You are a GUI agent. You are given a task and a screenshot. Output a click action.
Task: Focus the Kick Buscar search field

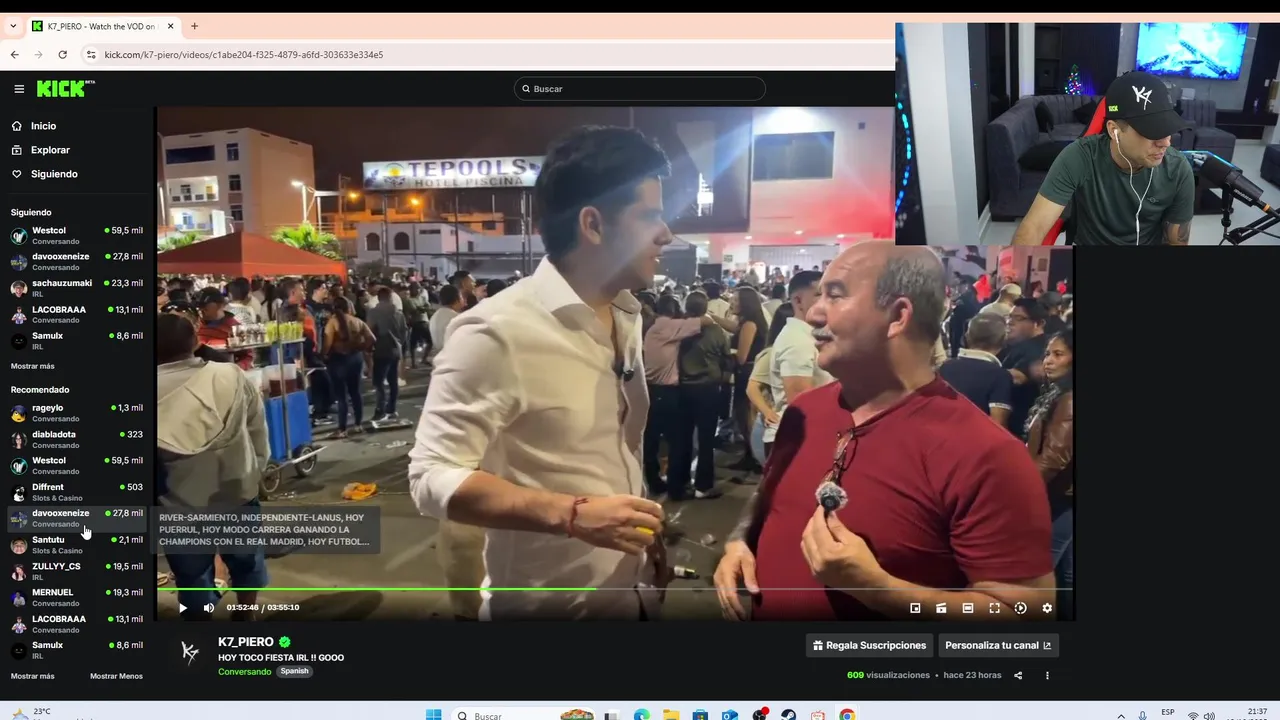coord(640,89)
